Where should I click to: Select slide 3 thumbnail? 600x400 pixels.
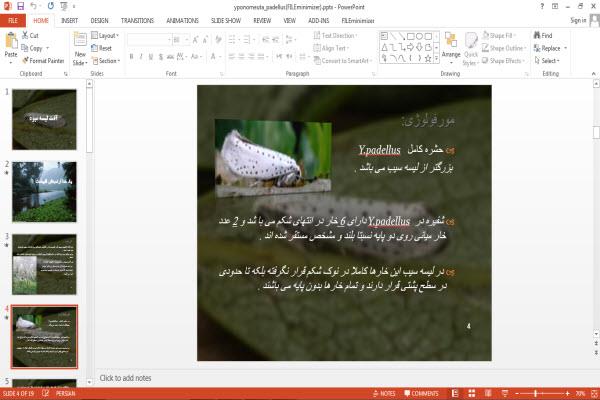coord(44,264)
